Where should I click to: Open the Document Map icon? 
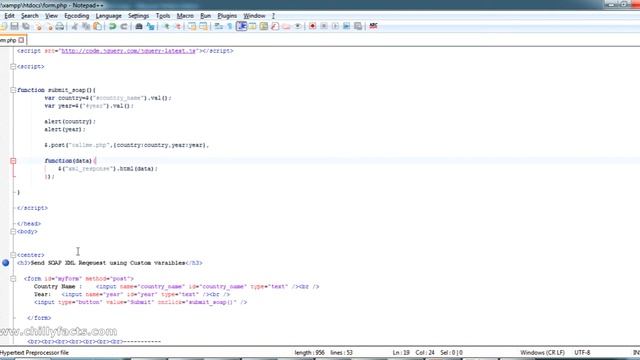[x=264, y=27]
